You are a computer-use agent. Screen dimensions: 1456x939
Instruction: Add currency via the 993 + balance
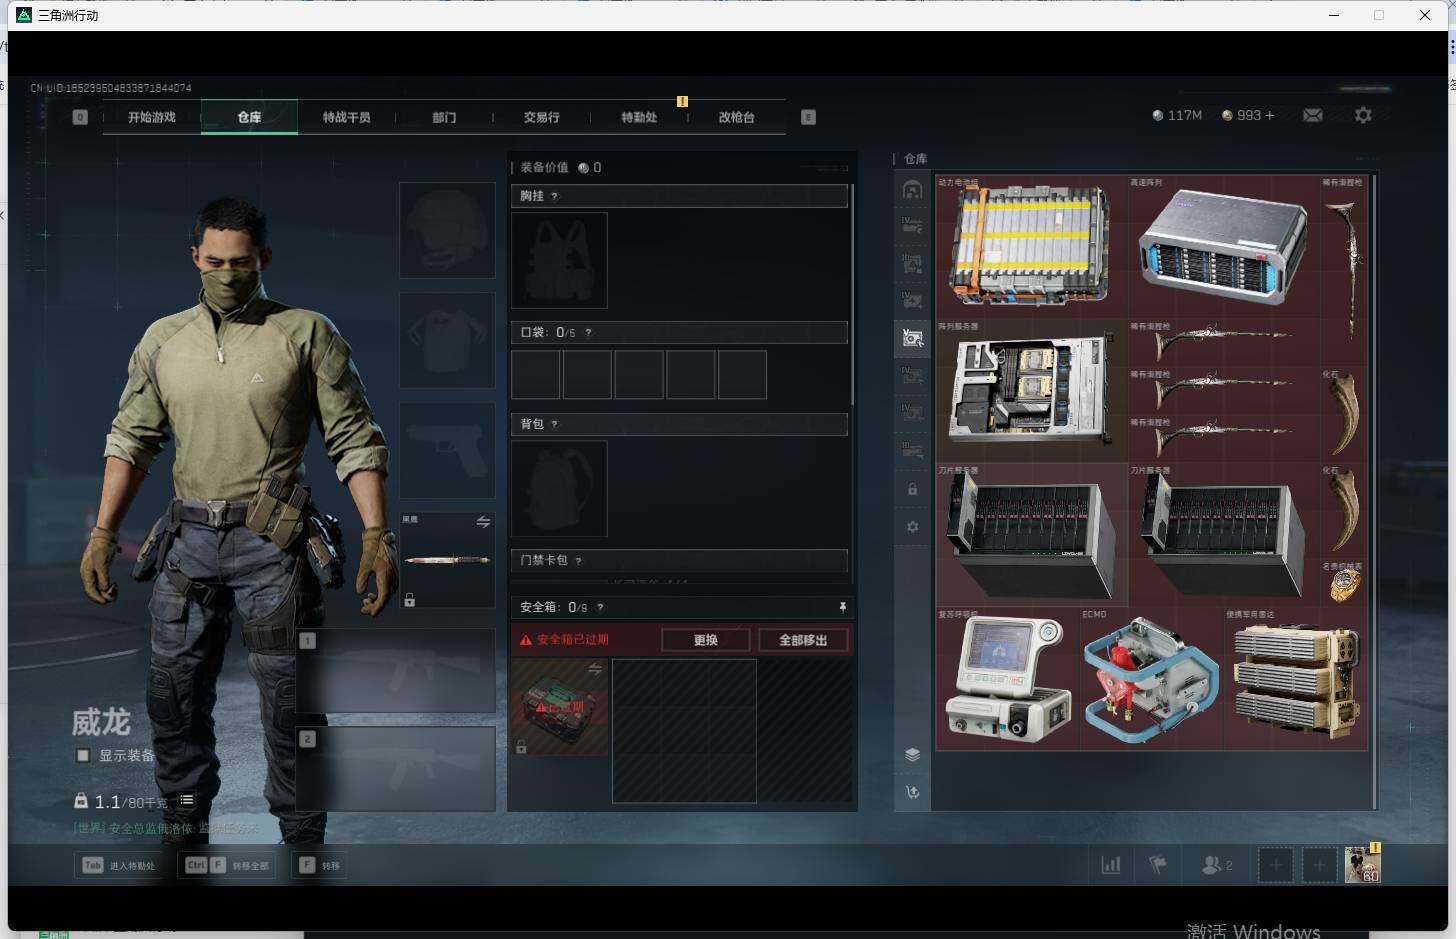point(1248,116)
